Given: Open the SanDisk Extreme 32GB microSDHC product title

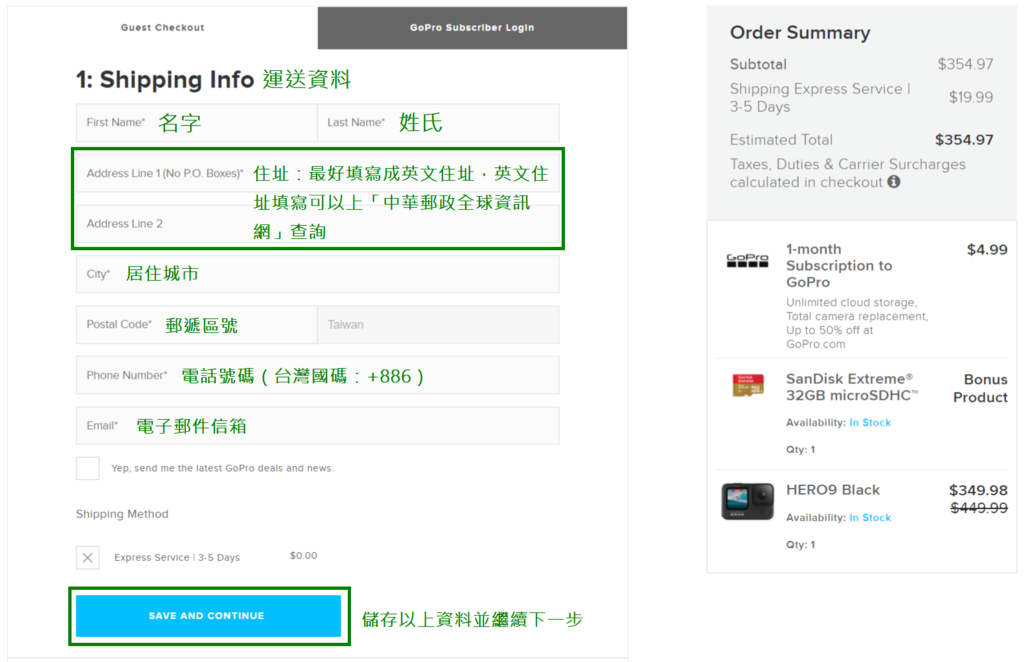Looking at the screenshot, I should (x=852, y=387).
